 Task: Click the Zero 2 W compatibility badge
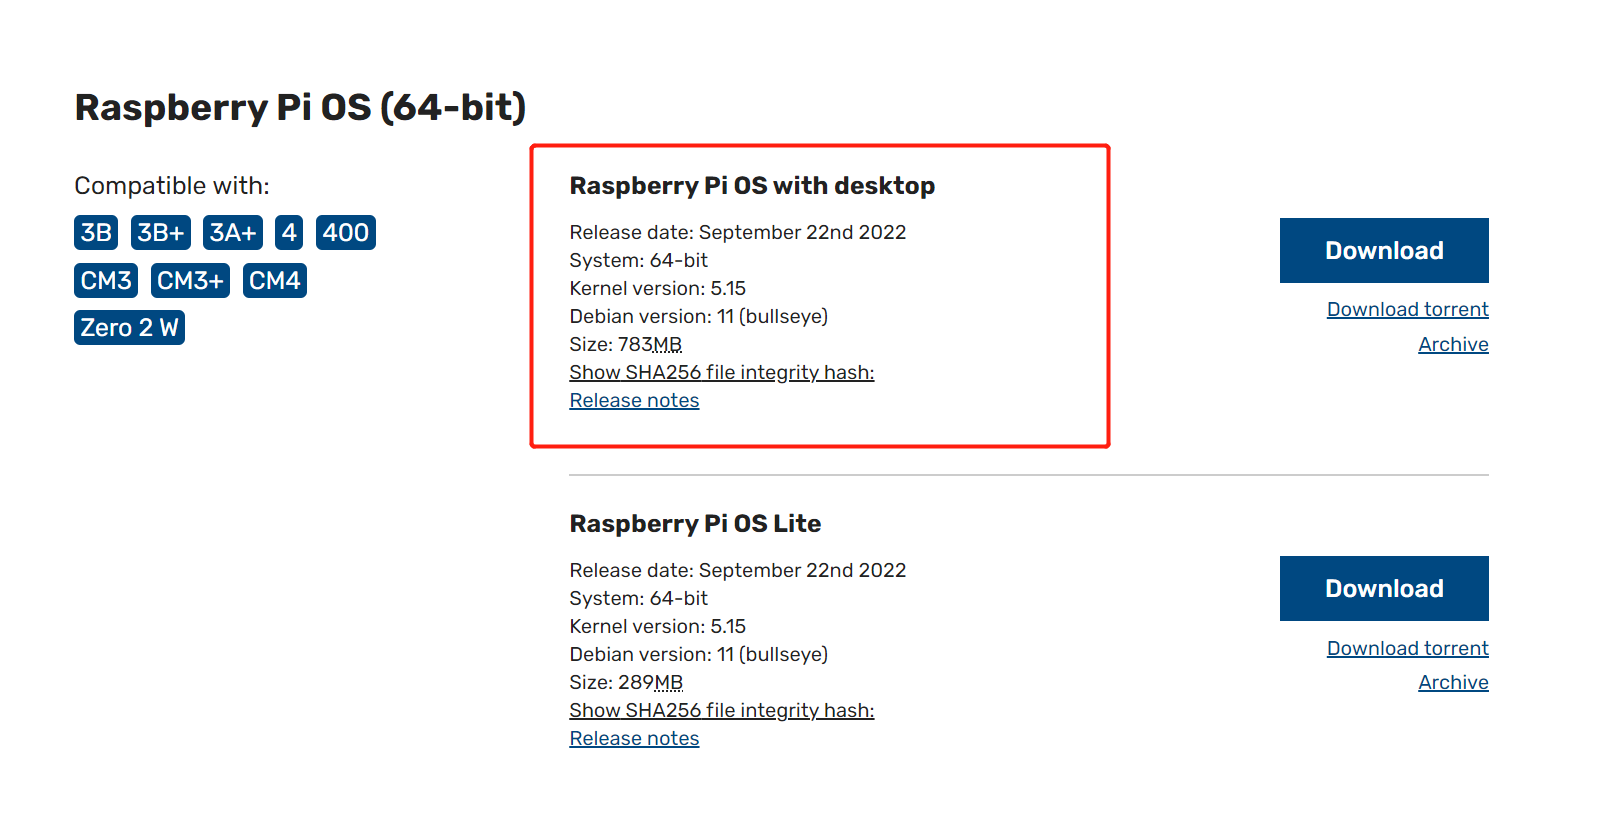(x=129, y=327)
